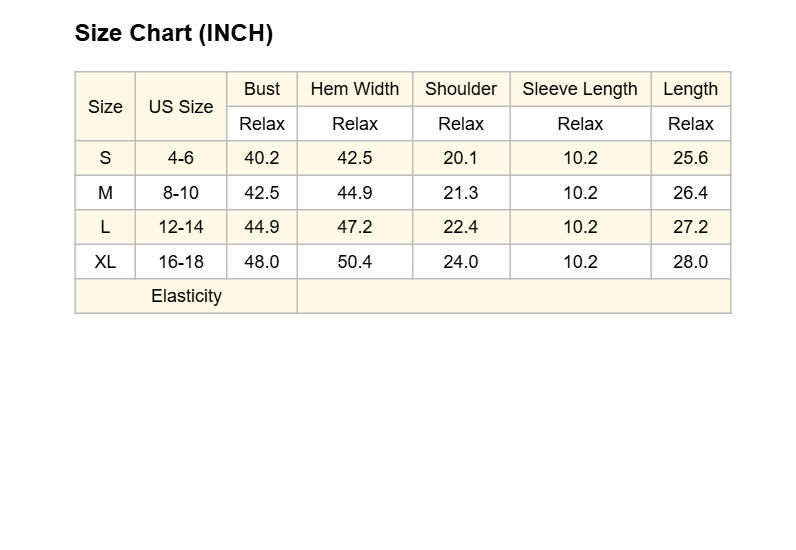The height and width of the screenshot is (550, 796).
Task: Click the Elasticity row label
Action: [186, 296]
